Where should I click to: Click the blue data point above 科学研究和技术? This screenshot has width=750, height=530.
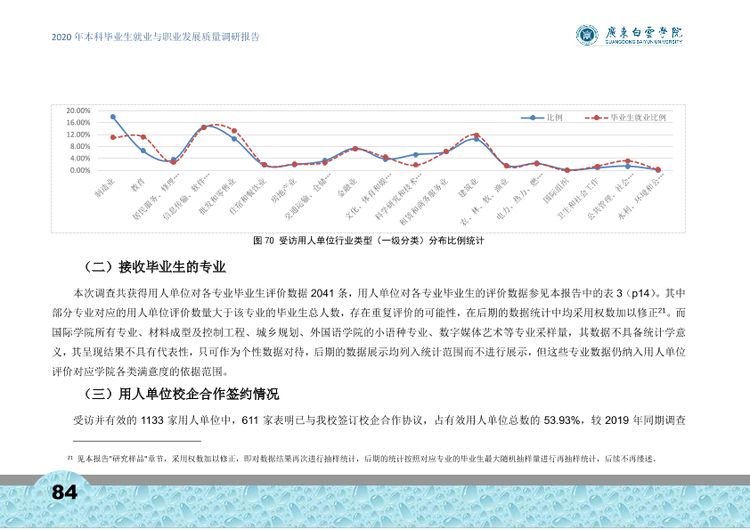[x=416, y=155]
